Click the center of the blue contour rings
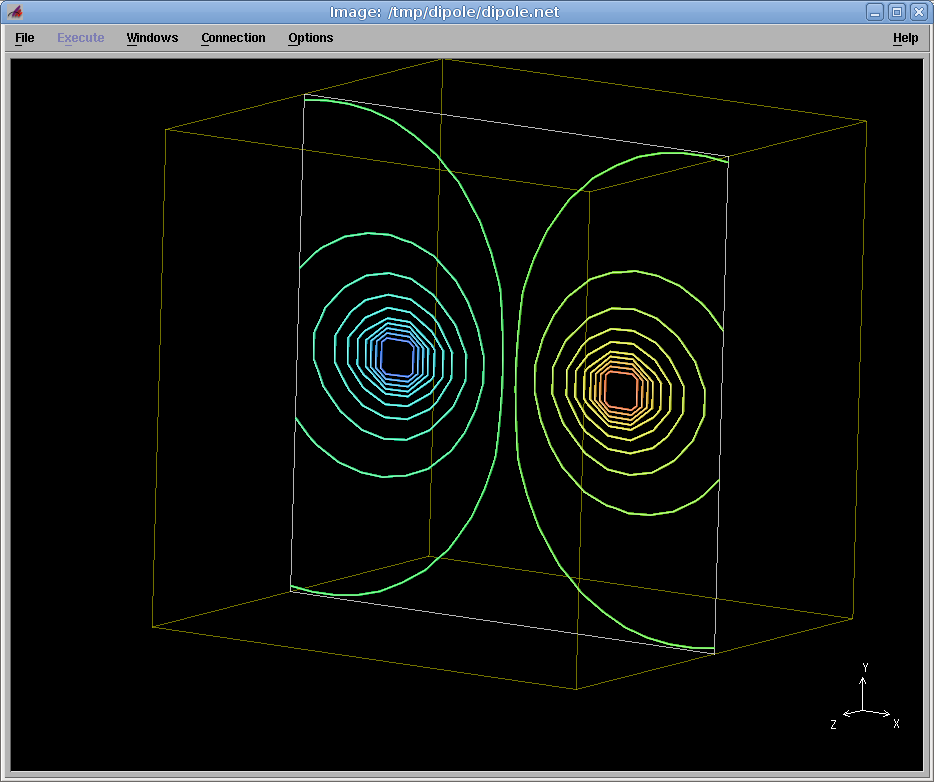Image resolution: width=934 pixels, height=782 pixels. tap(399, 356)
